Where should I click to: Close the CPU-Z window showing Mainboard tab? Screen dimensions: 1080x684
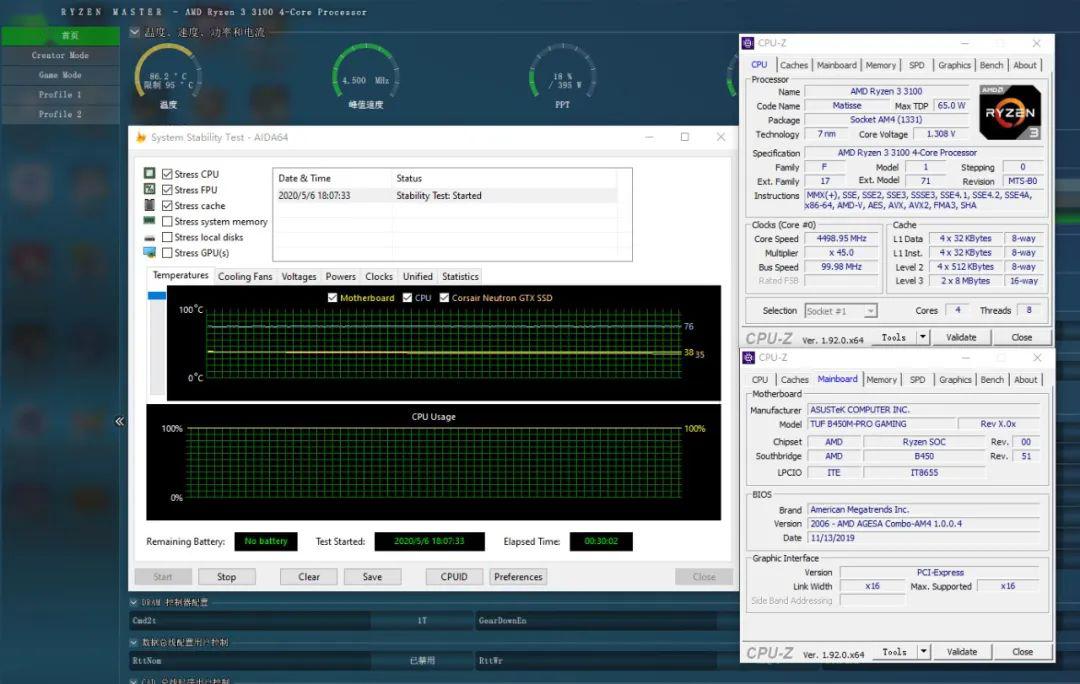point(1037,357)
